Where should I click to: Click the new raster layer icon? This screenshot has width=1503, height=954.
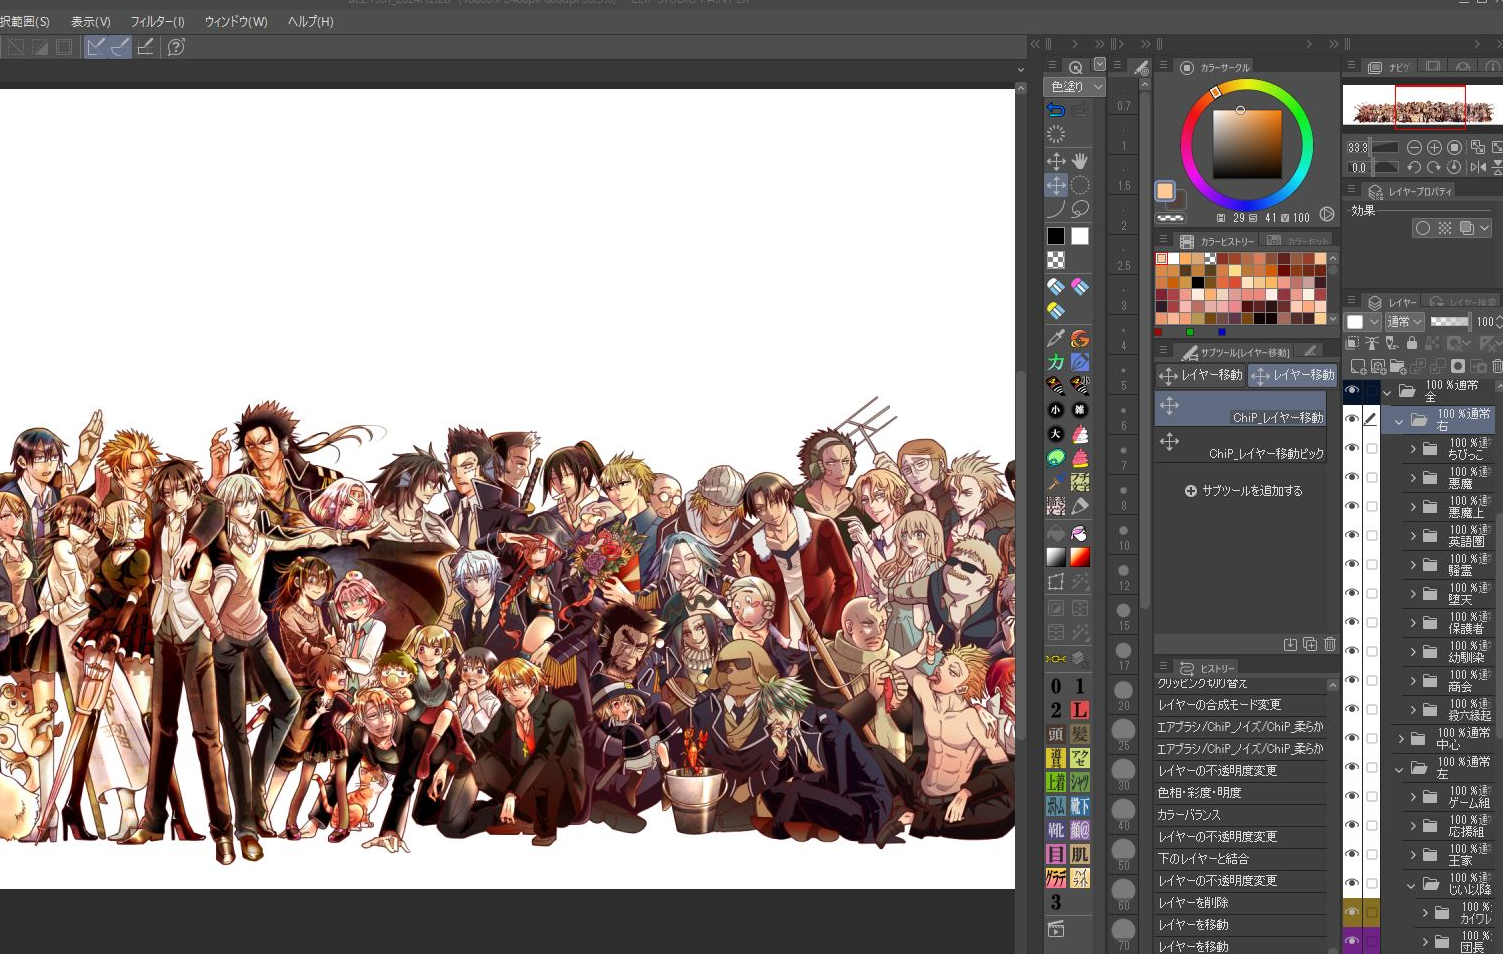click(1359, 367)
